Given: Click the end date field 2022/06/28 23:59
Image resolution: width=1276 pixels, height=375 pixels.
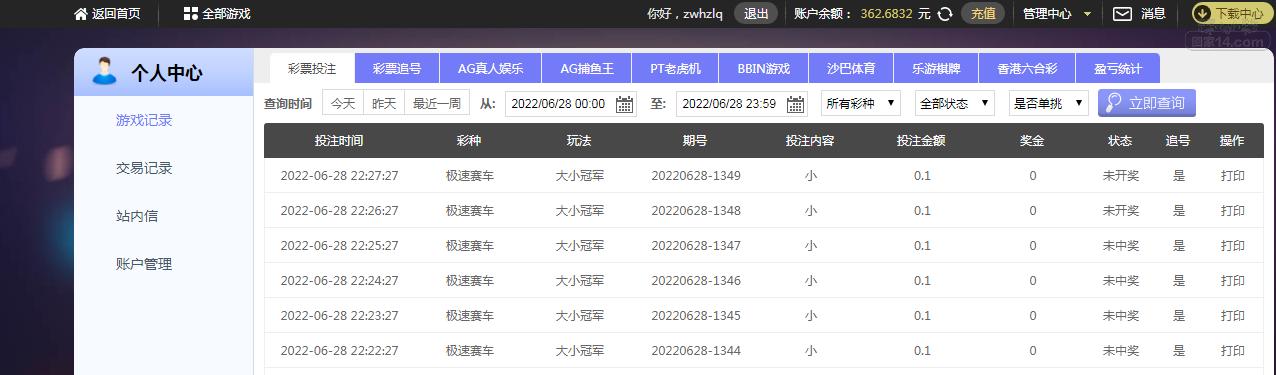Looking at the screenshot, I should [x=742, y=103].
